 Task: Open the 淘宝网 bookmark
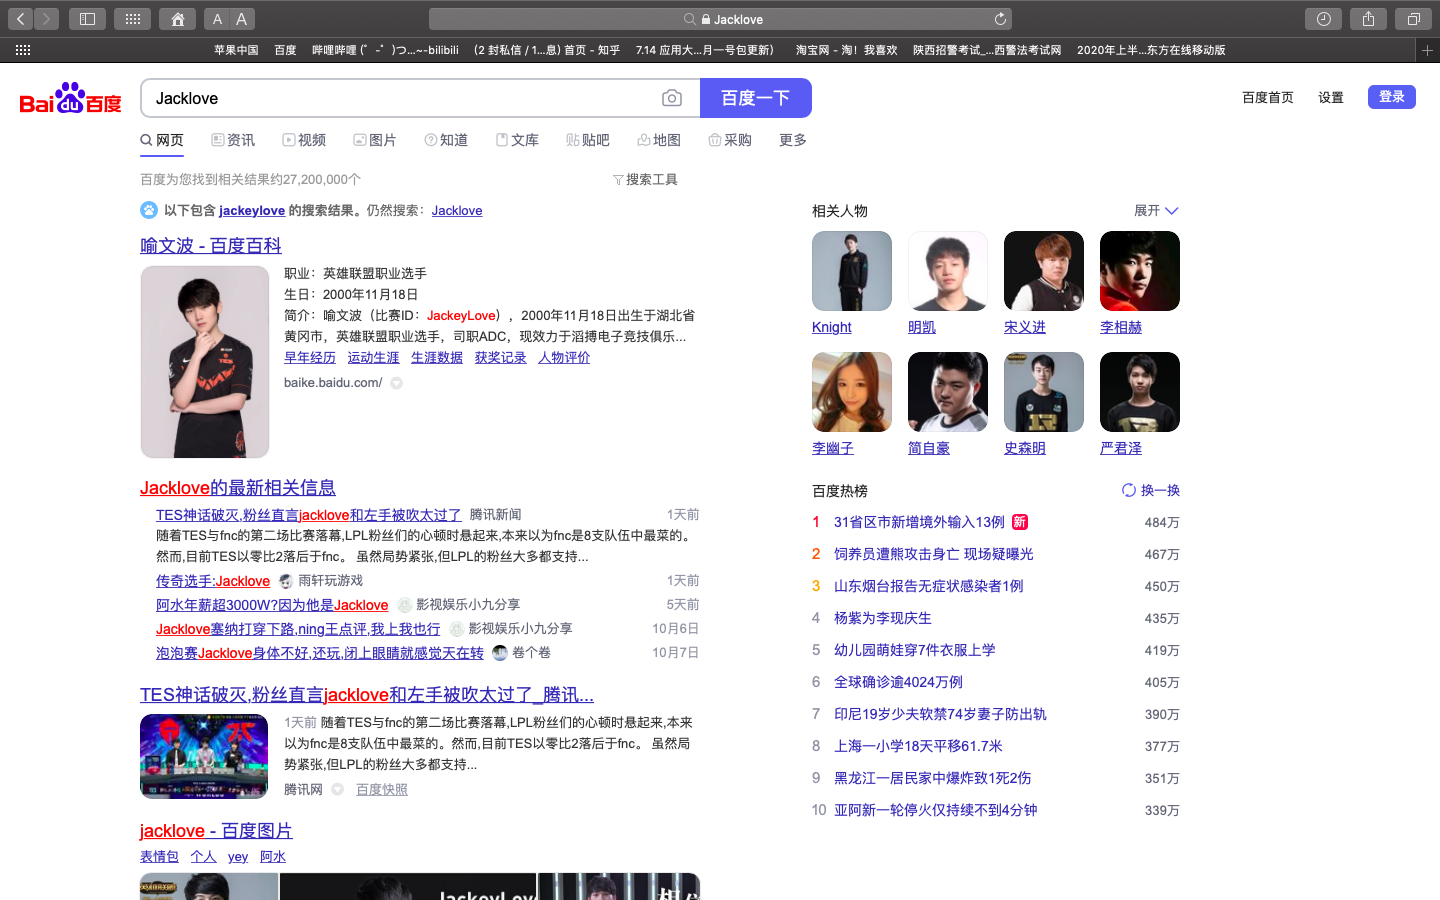[847, 50]
